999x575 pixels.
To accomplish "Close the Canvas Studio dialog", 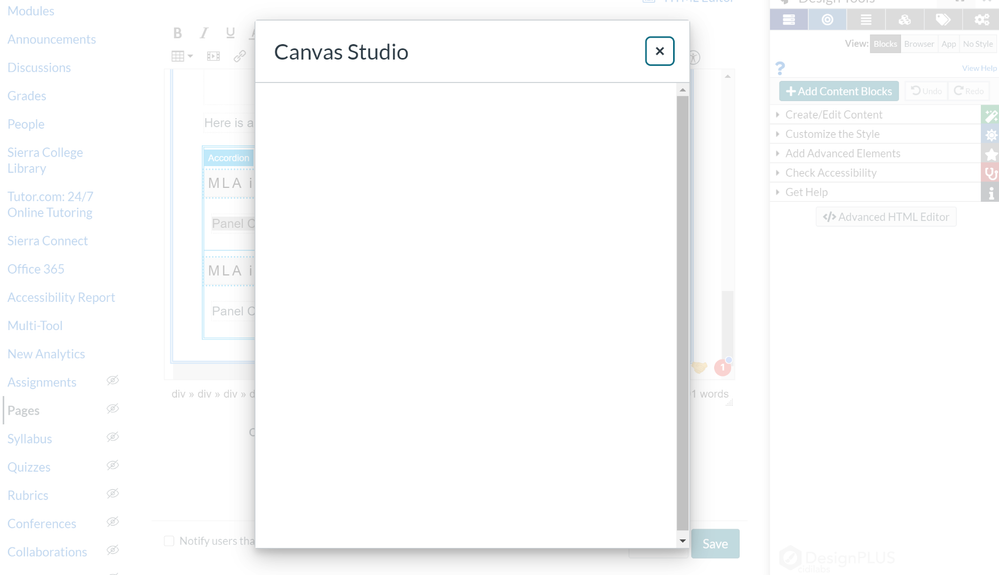I will [x=659, y=51].
